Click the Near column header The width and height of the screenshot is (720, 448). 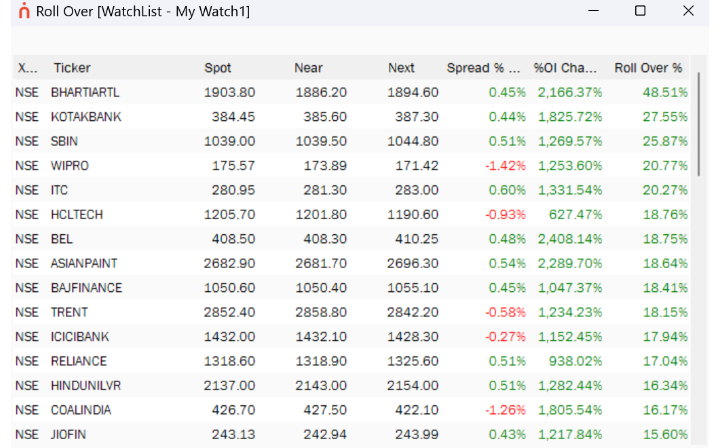pos(308,68)
